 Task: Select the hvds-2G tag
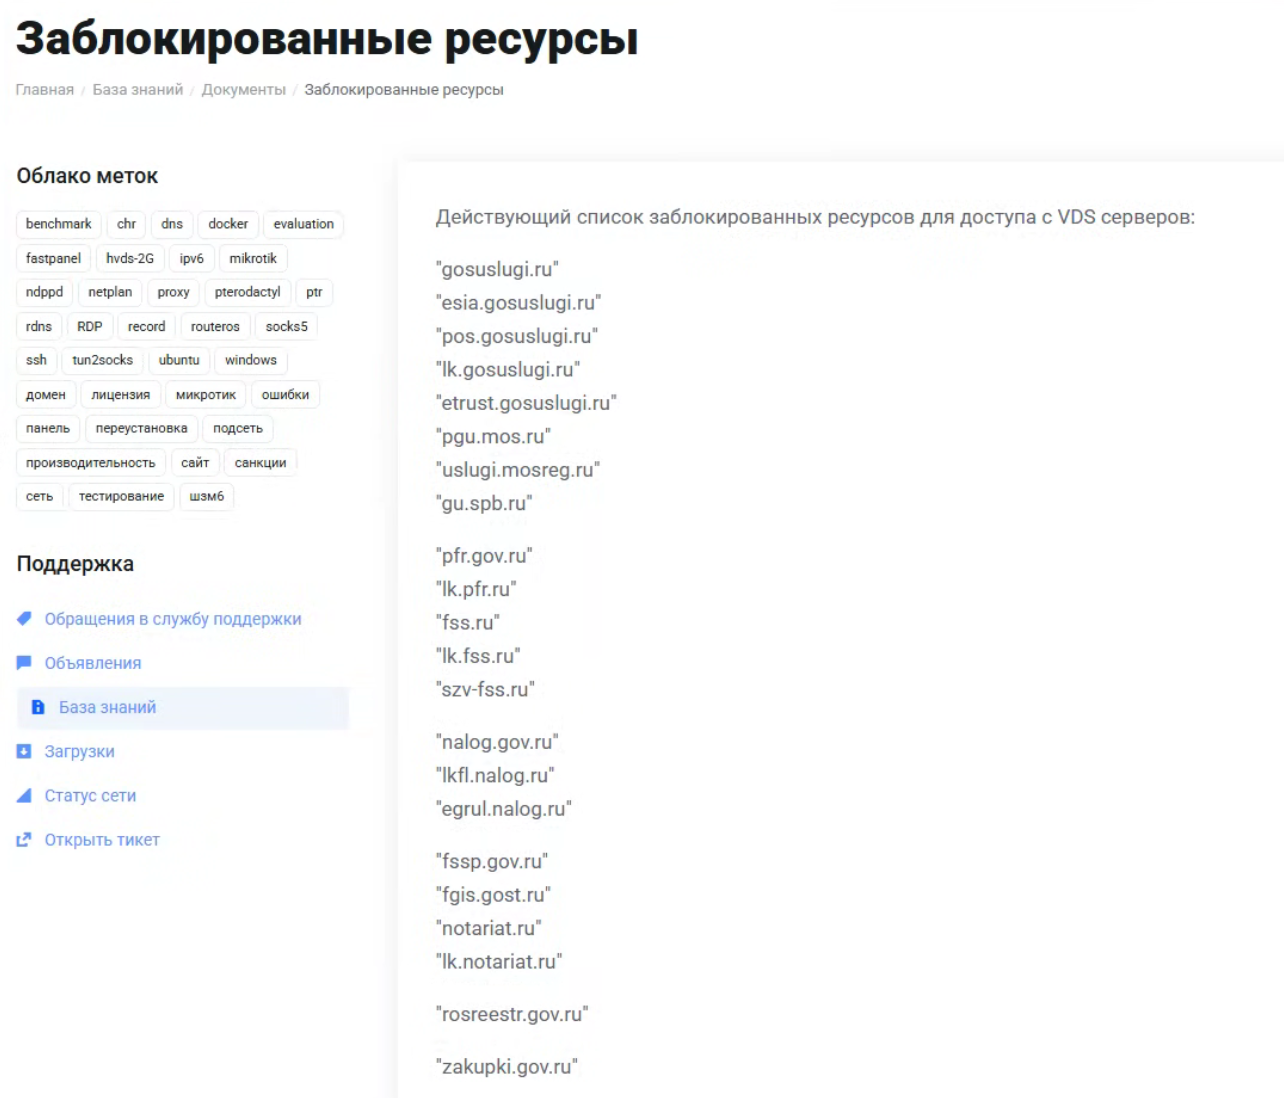point(130,258)
